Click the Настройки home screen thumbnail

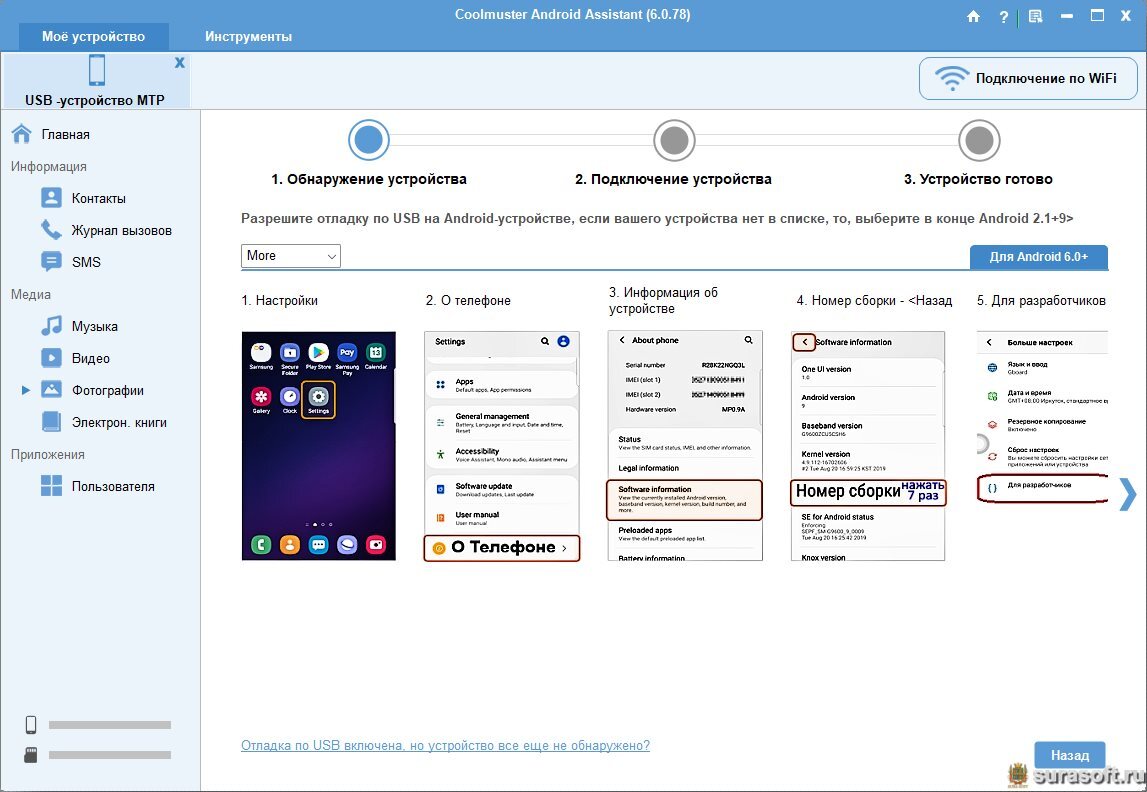[x=319, y=446]
